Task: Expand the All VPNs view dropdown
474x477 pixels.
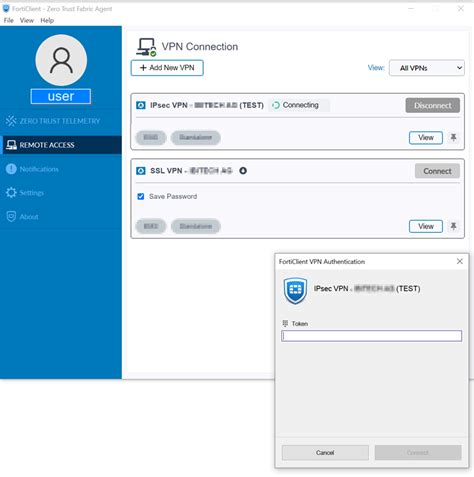Action: click(427, 68)
